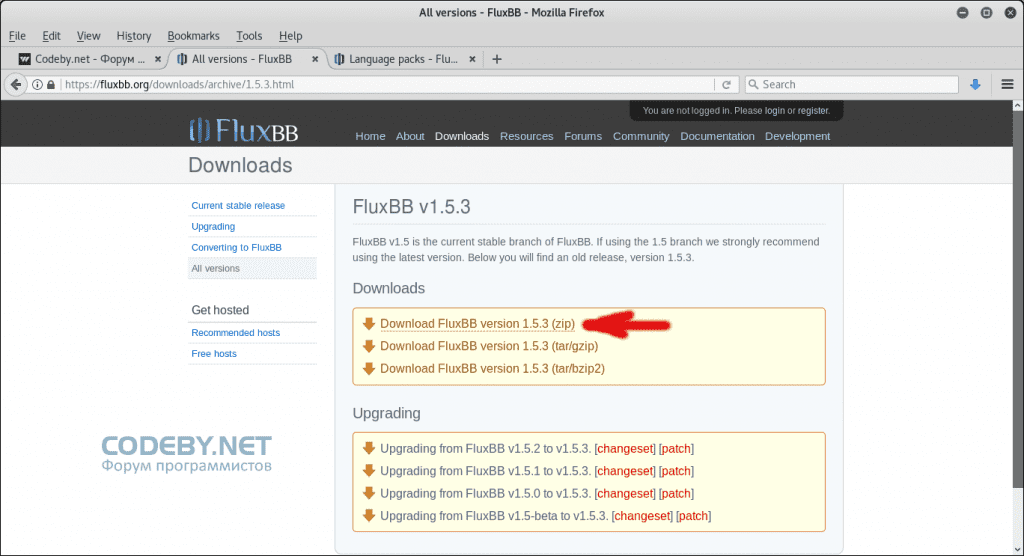Open Recommended hosts link
Viewport: 1024px width, 556px height.
pos(235,333)
